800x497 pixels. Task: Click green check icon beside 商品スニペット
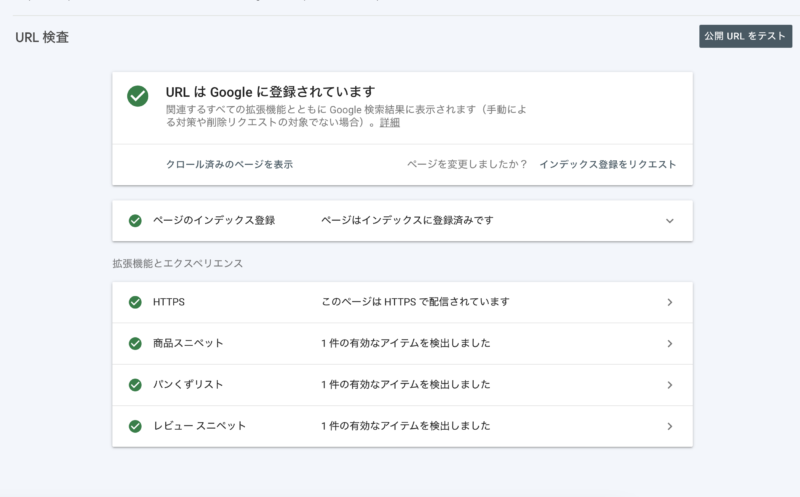point(135,343)
